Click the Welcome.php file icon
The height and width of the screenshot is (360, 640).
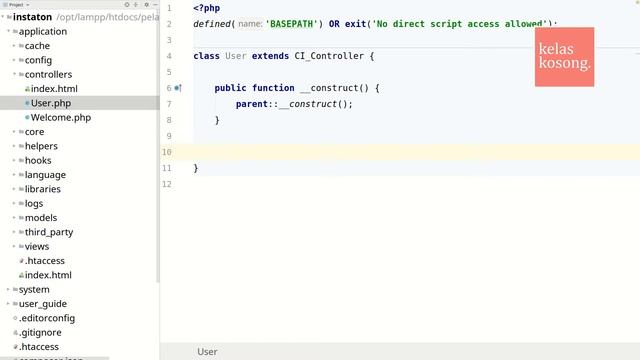click(27, 118)
